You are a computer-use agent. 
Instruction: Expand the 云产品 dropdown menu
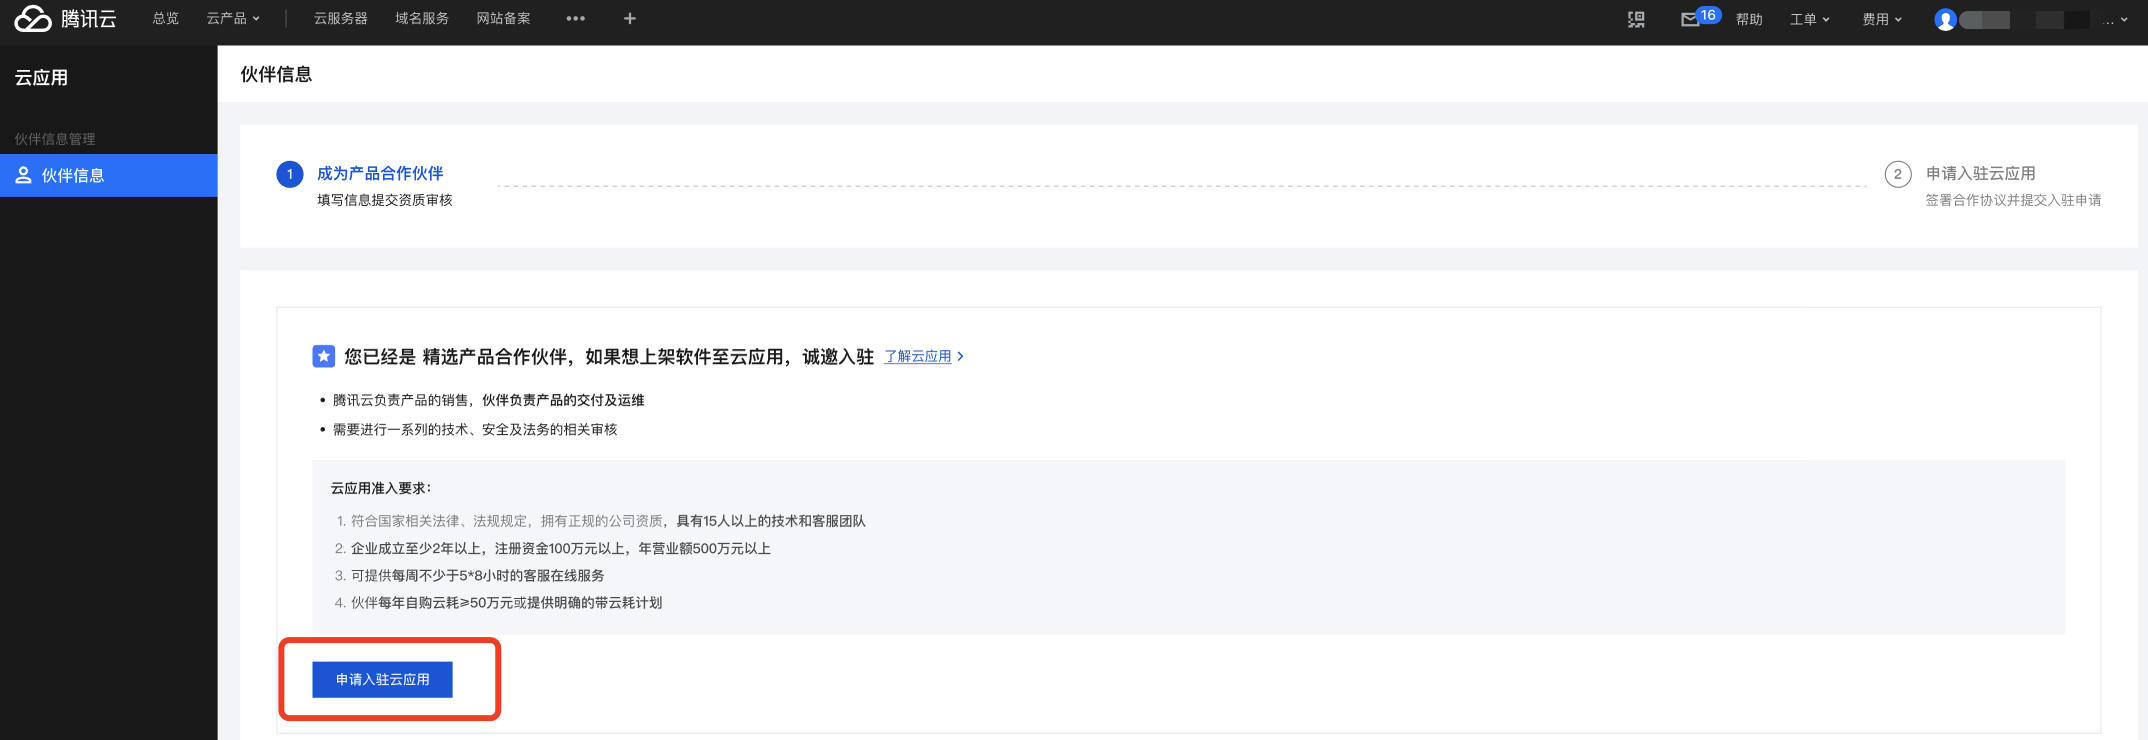(233, 19)
